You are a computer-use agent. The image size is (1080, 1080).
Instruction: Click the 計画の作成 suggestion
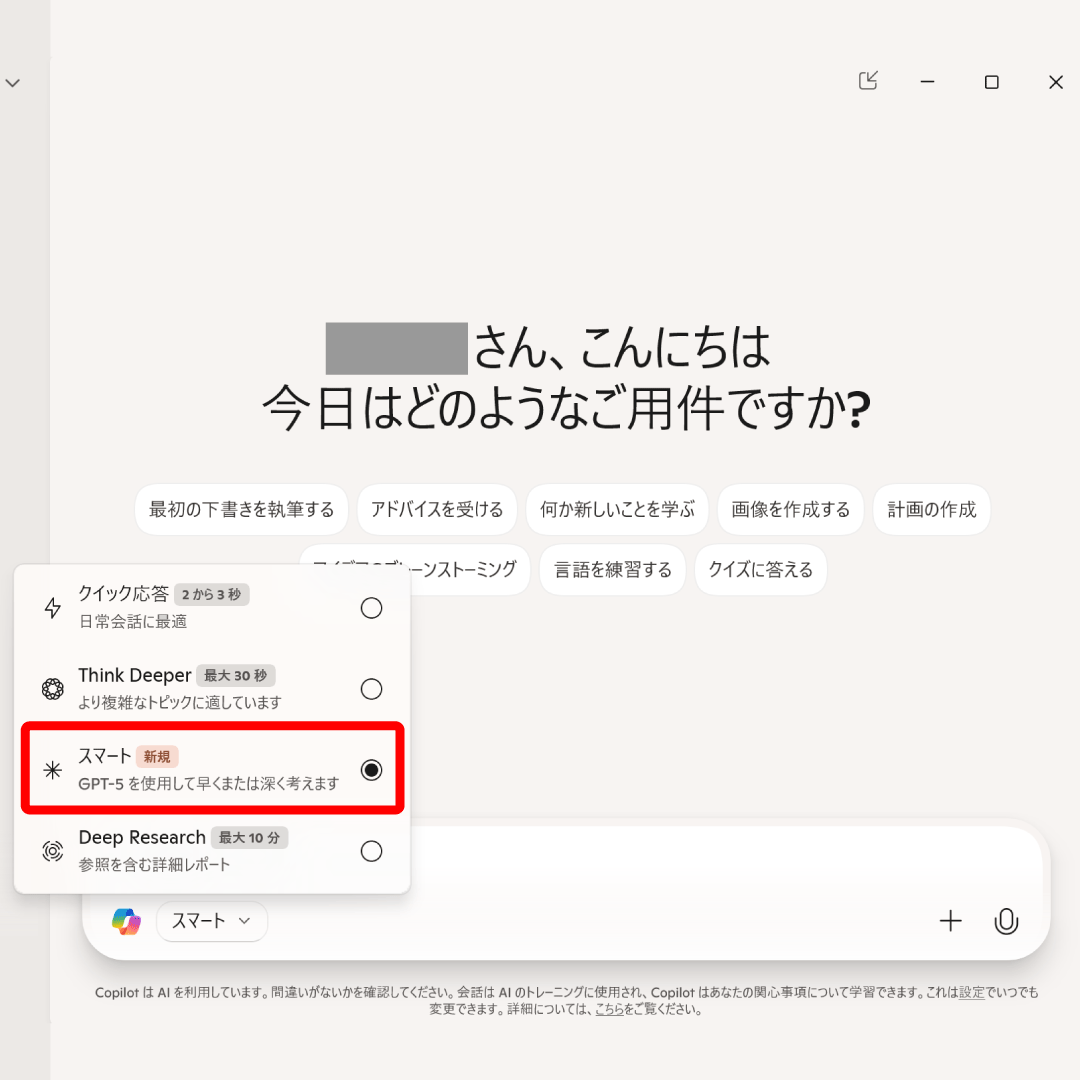pyautogui.click(x=931, y=510)
